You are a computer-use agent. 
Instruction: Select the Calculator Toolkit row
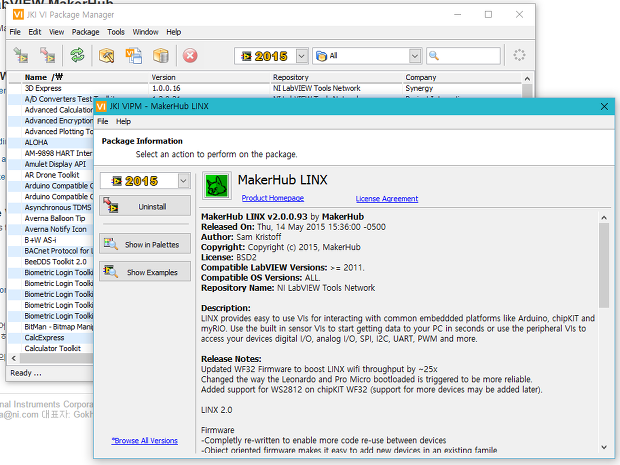click(51, 348)
